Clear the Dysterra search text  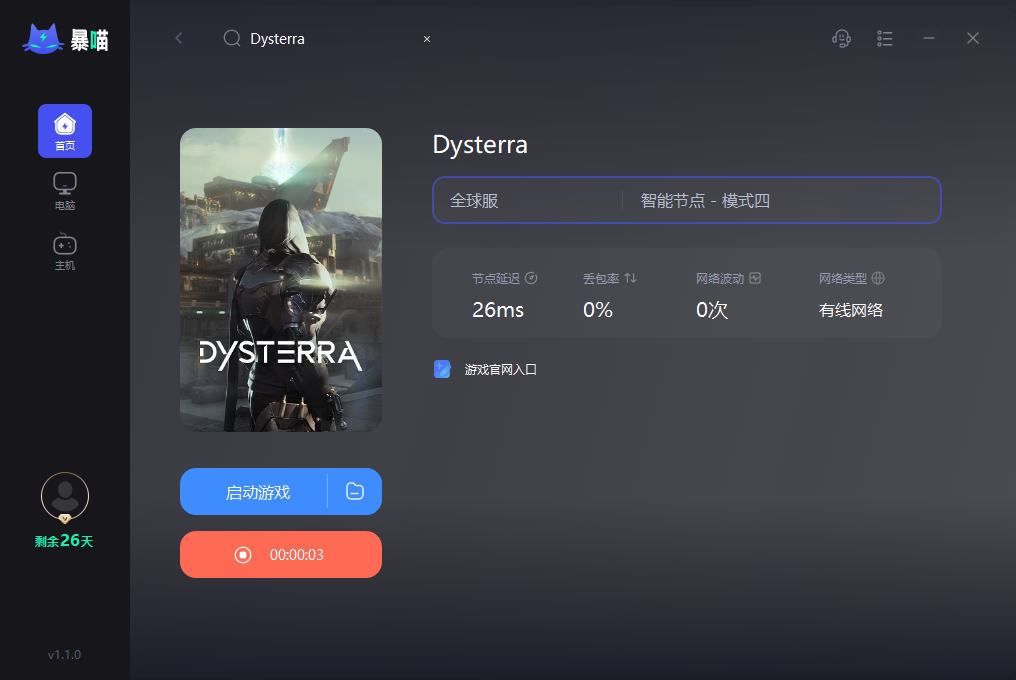click(427, 39)
